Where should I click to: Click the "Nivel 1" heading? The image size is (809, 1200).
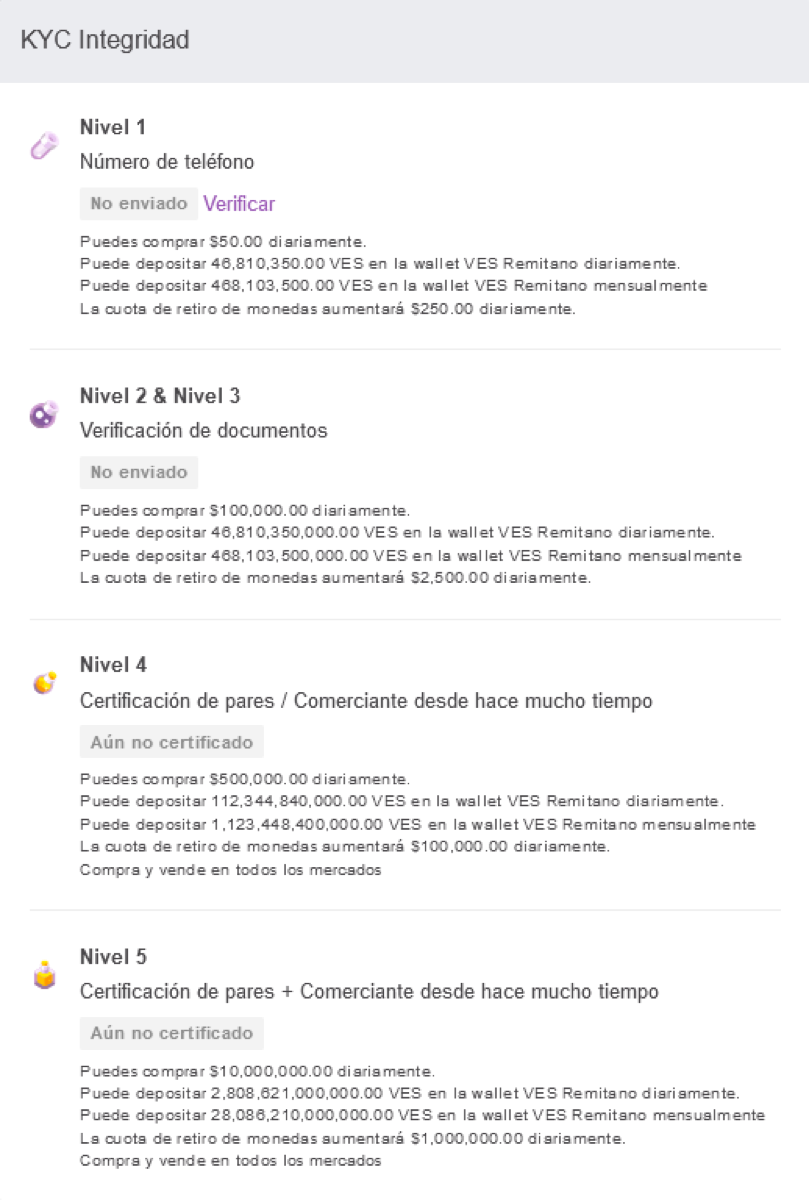[x=113, y=127]
